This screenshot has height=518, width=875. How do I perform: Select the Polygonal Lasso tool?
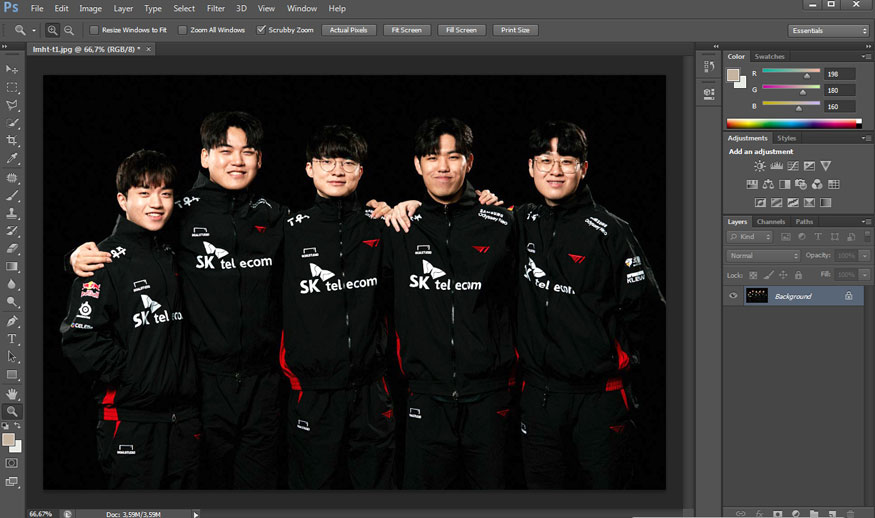(12, 105)
